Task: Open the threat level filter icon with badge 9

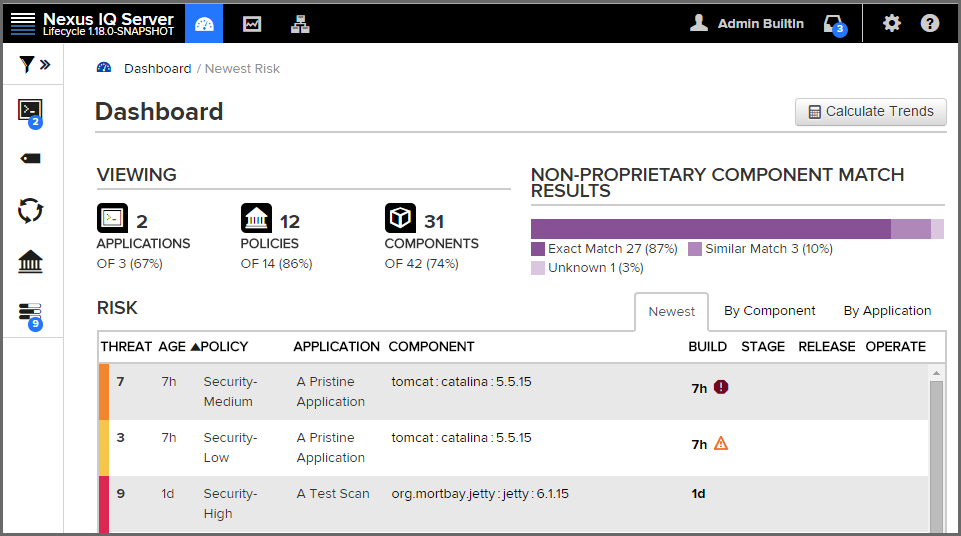Action: [31, 315]
